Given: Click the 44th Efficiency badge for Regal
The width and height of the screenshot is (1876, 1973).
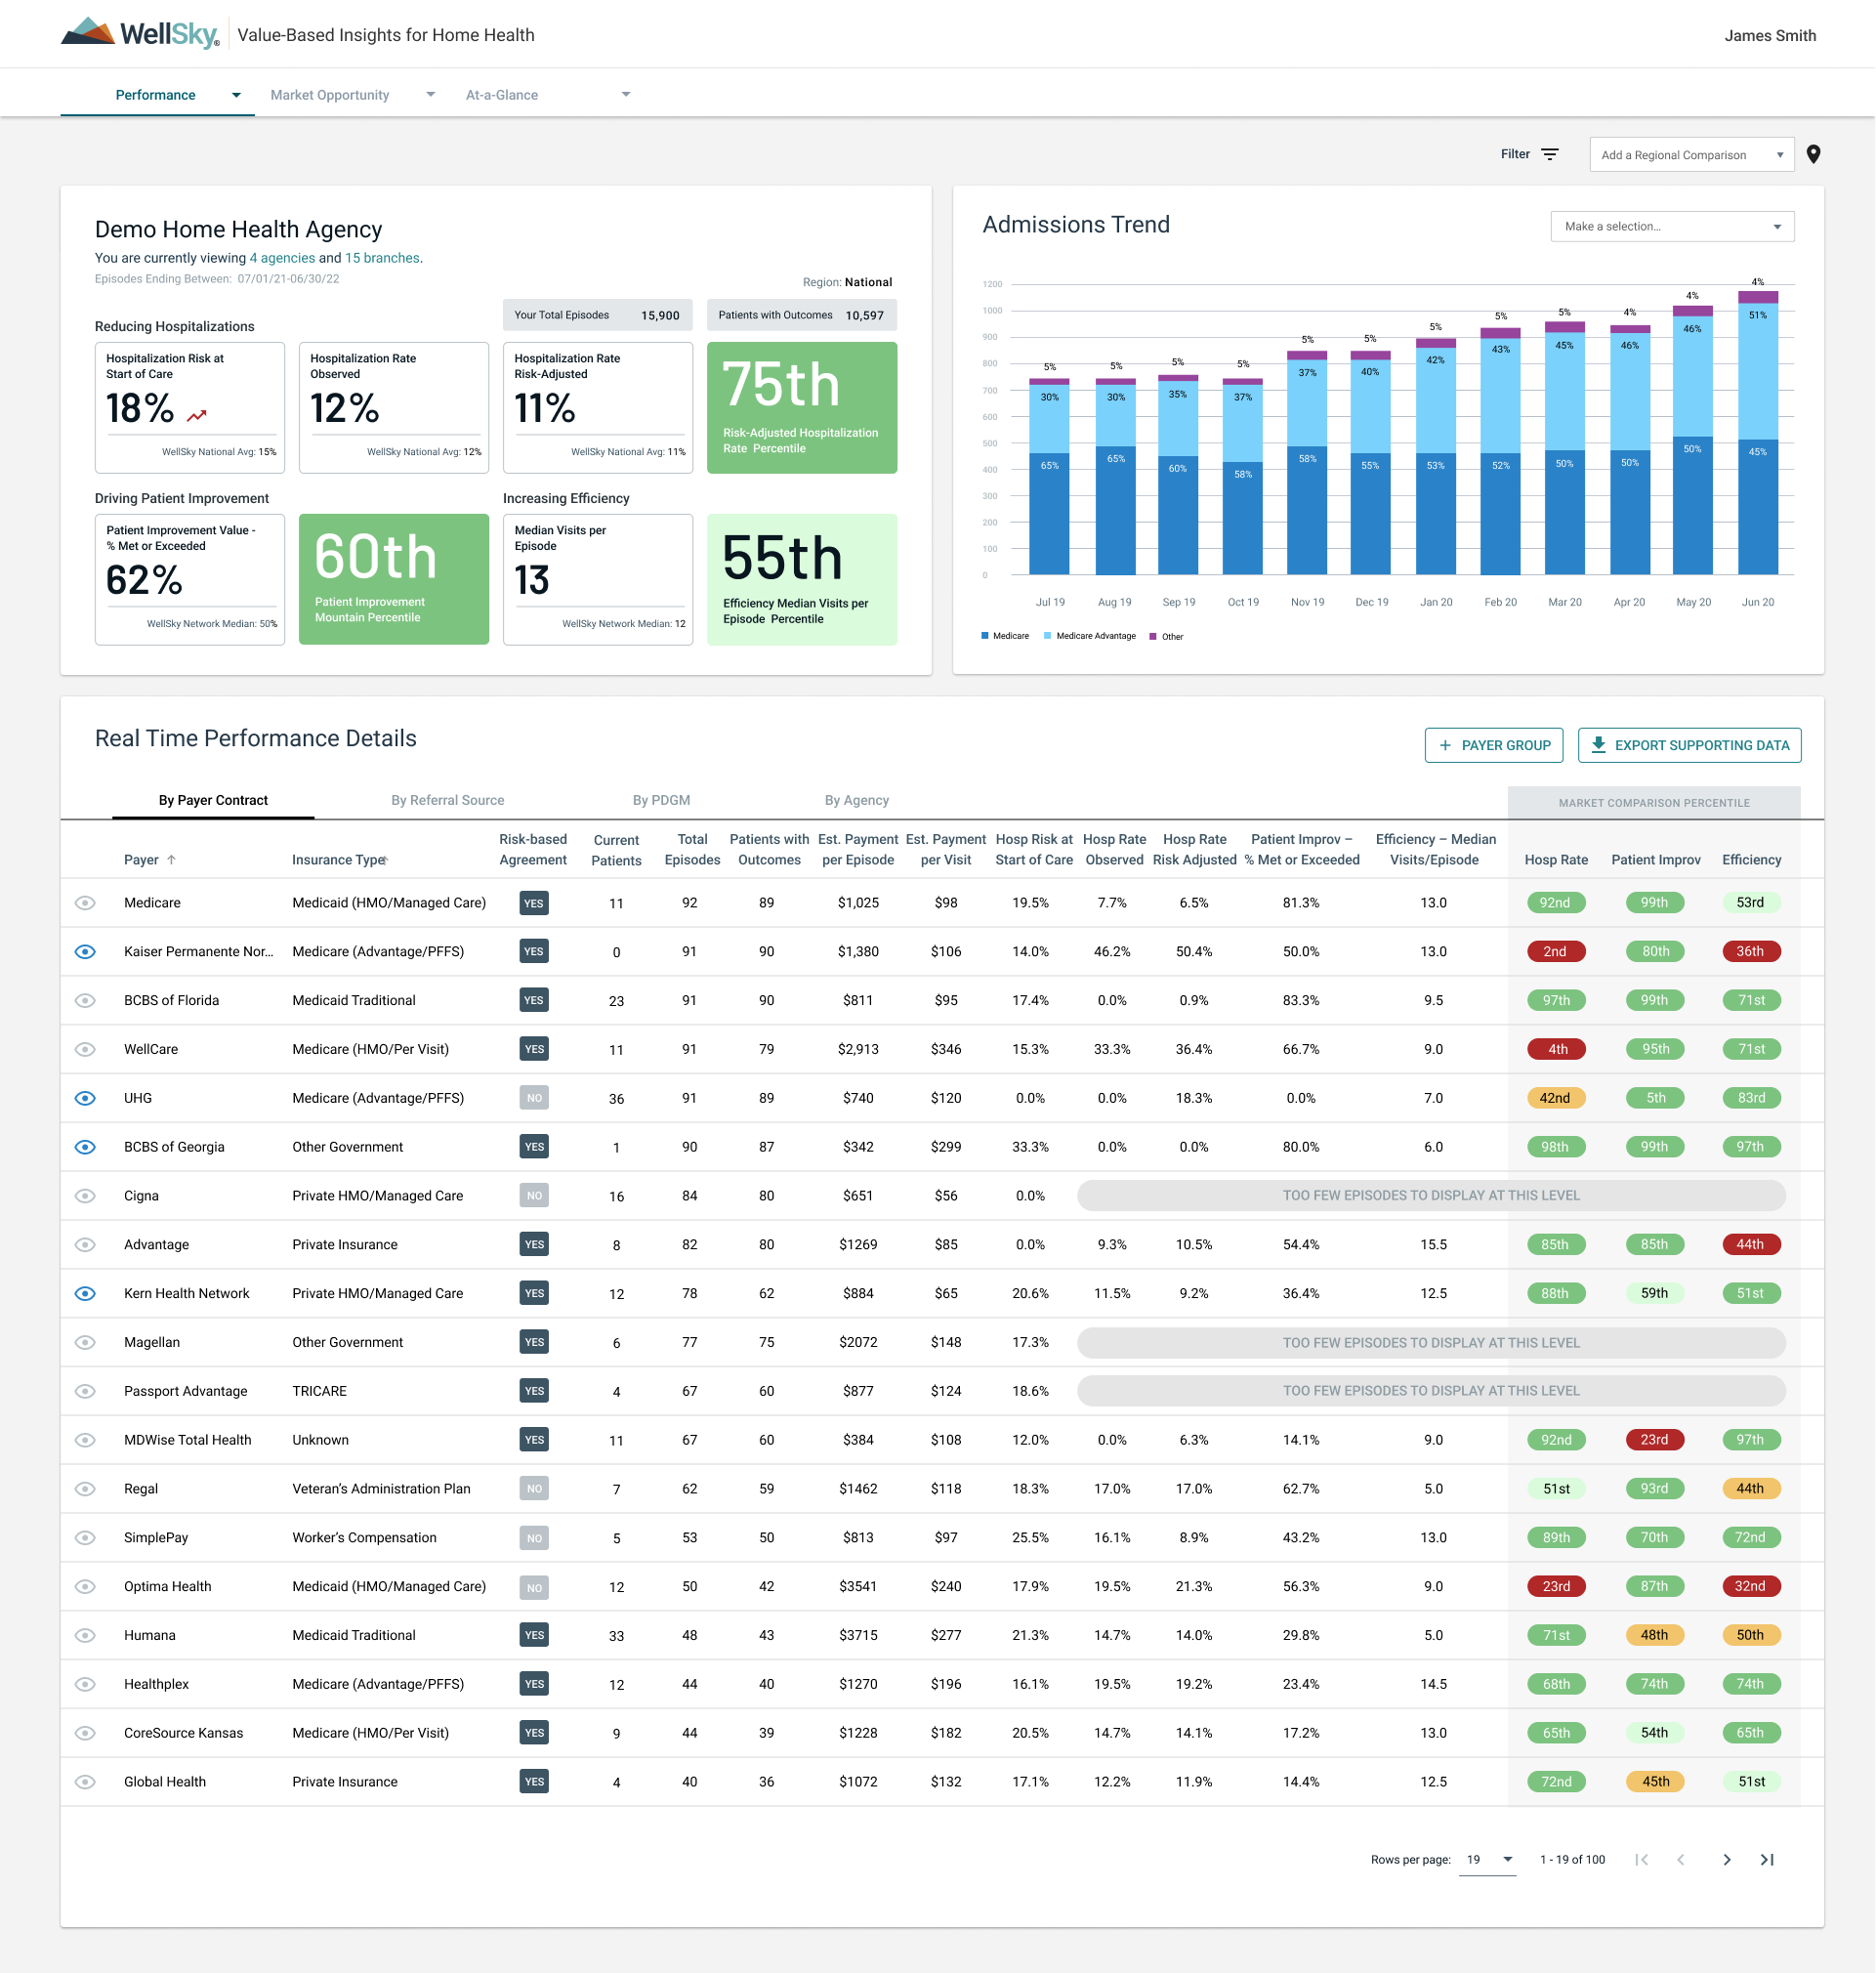Looking at the screenshot, I should click(x=1750, y=1489).
